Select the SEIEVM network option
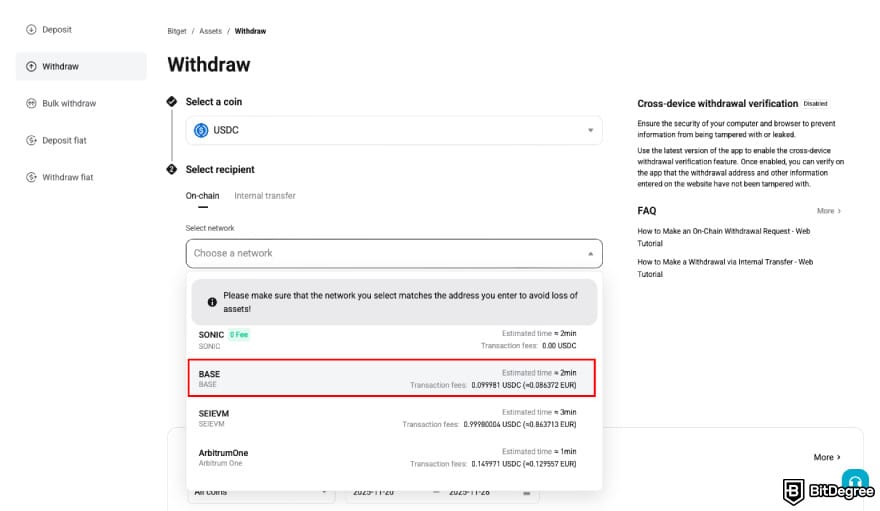This screenshot has width=880, height=511. point(392,418)
